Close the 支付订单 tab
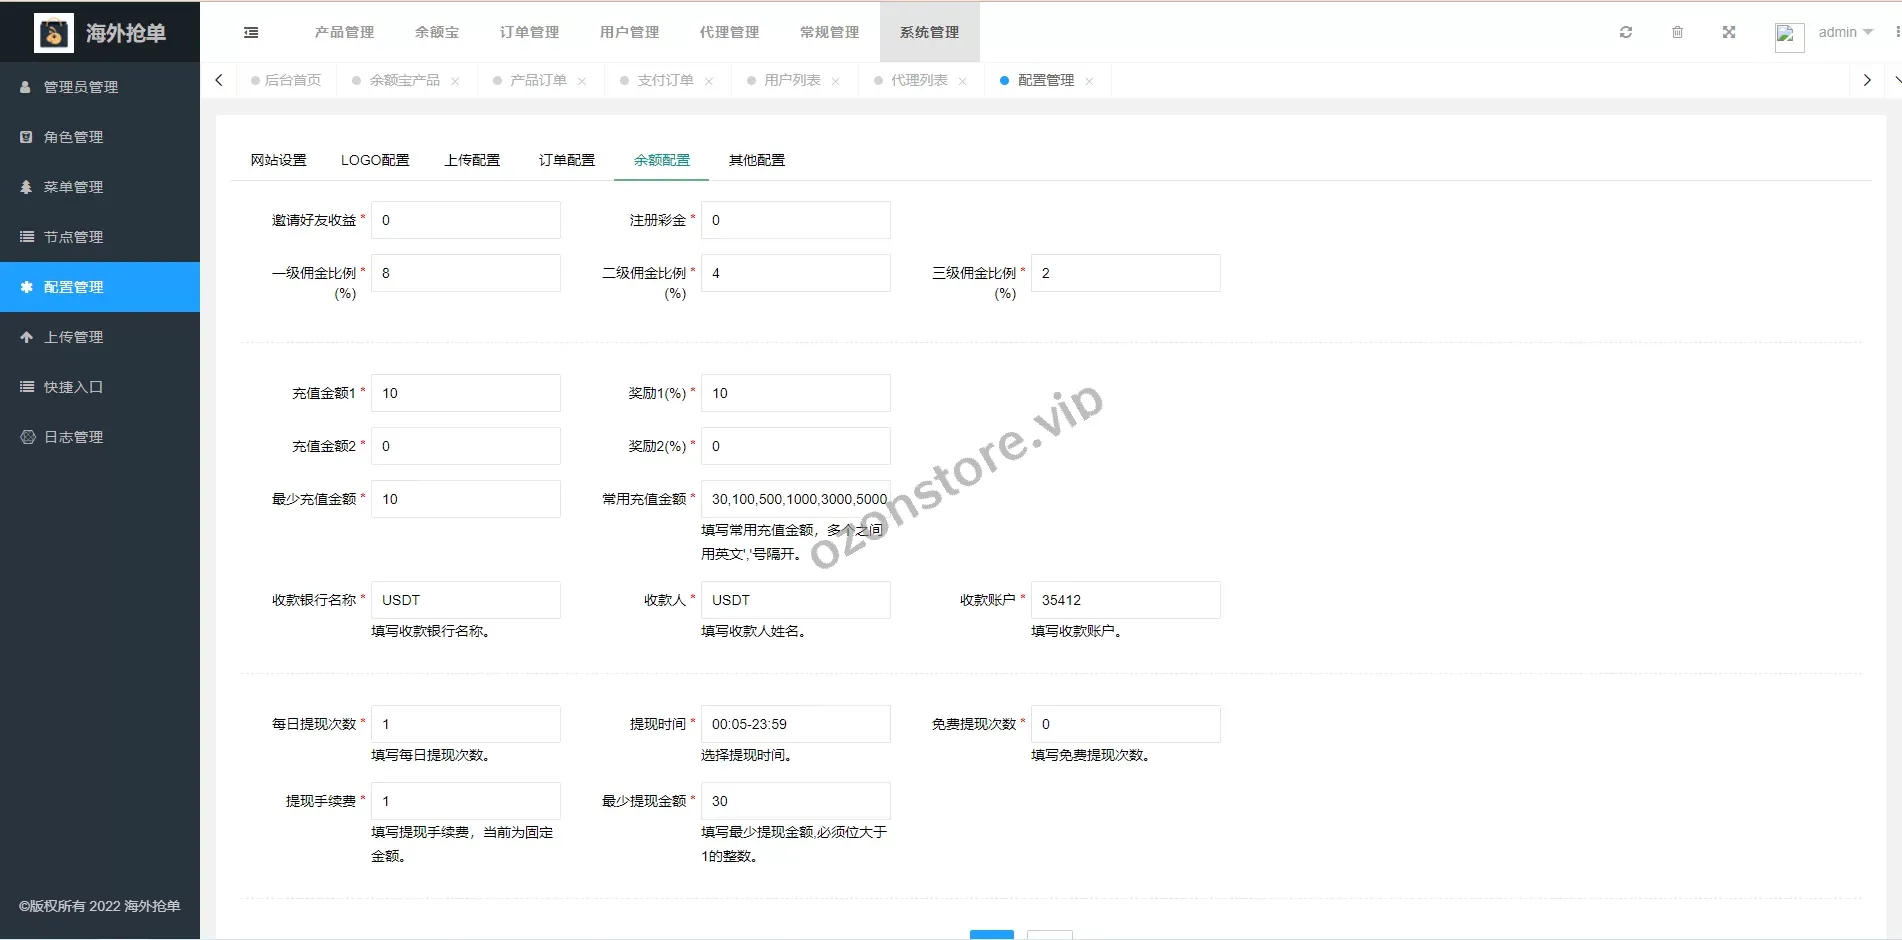This screenshot has height=940, width=1902. [x=710, y=80]
